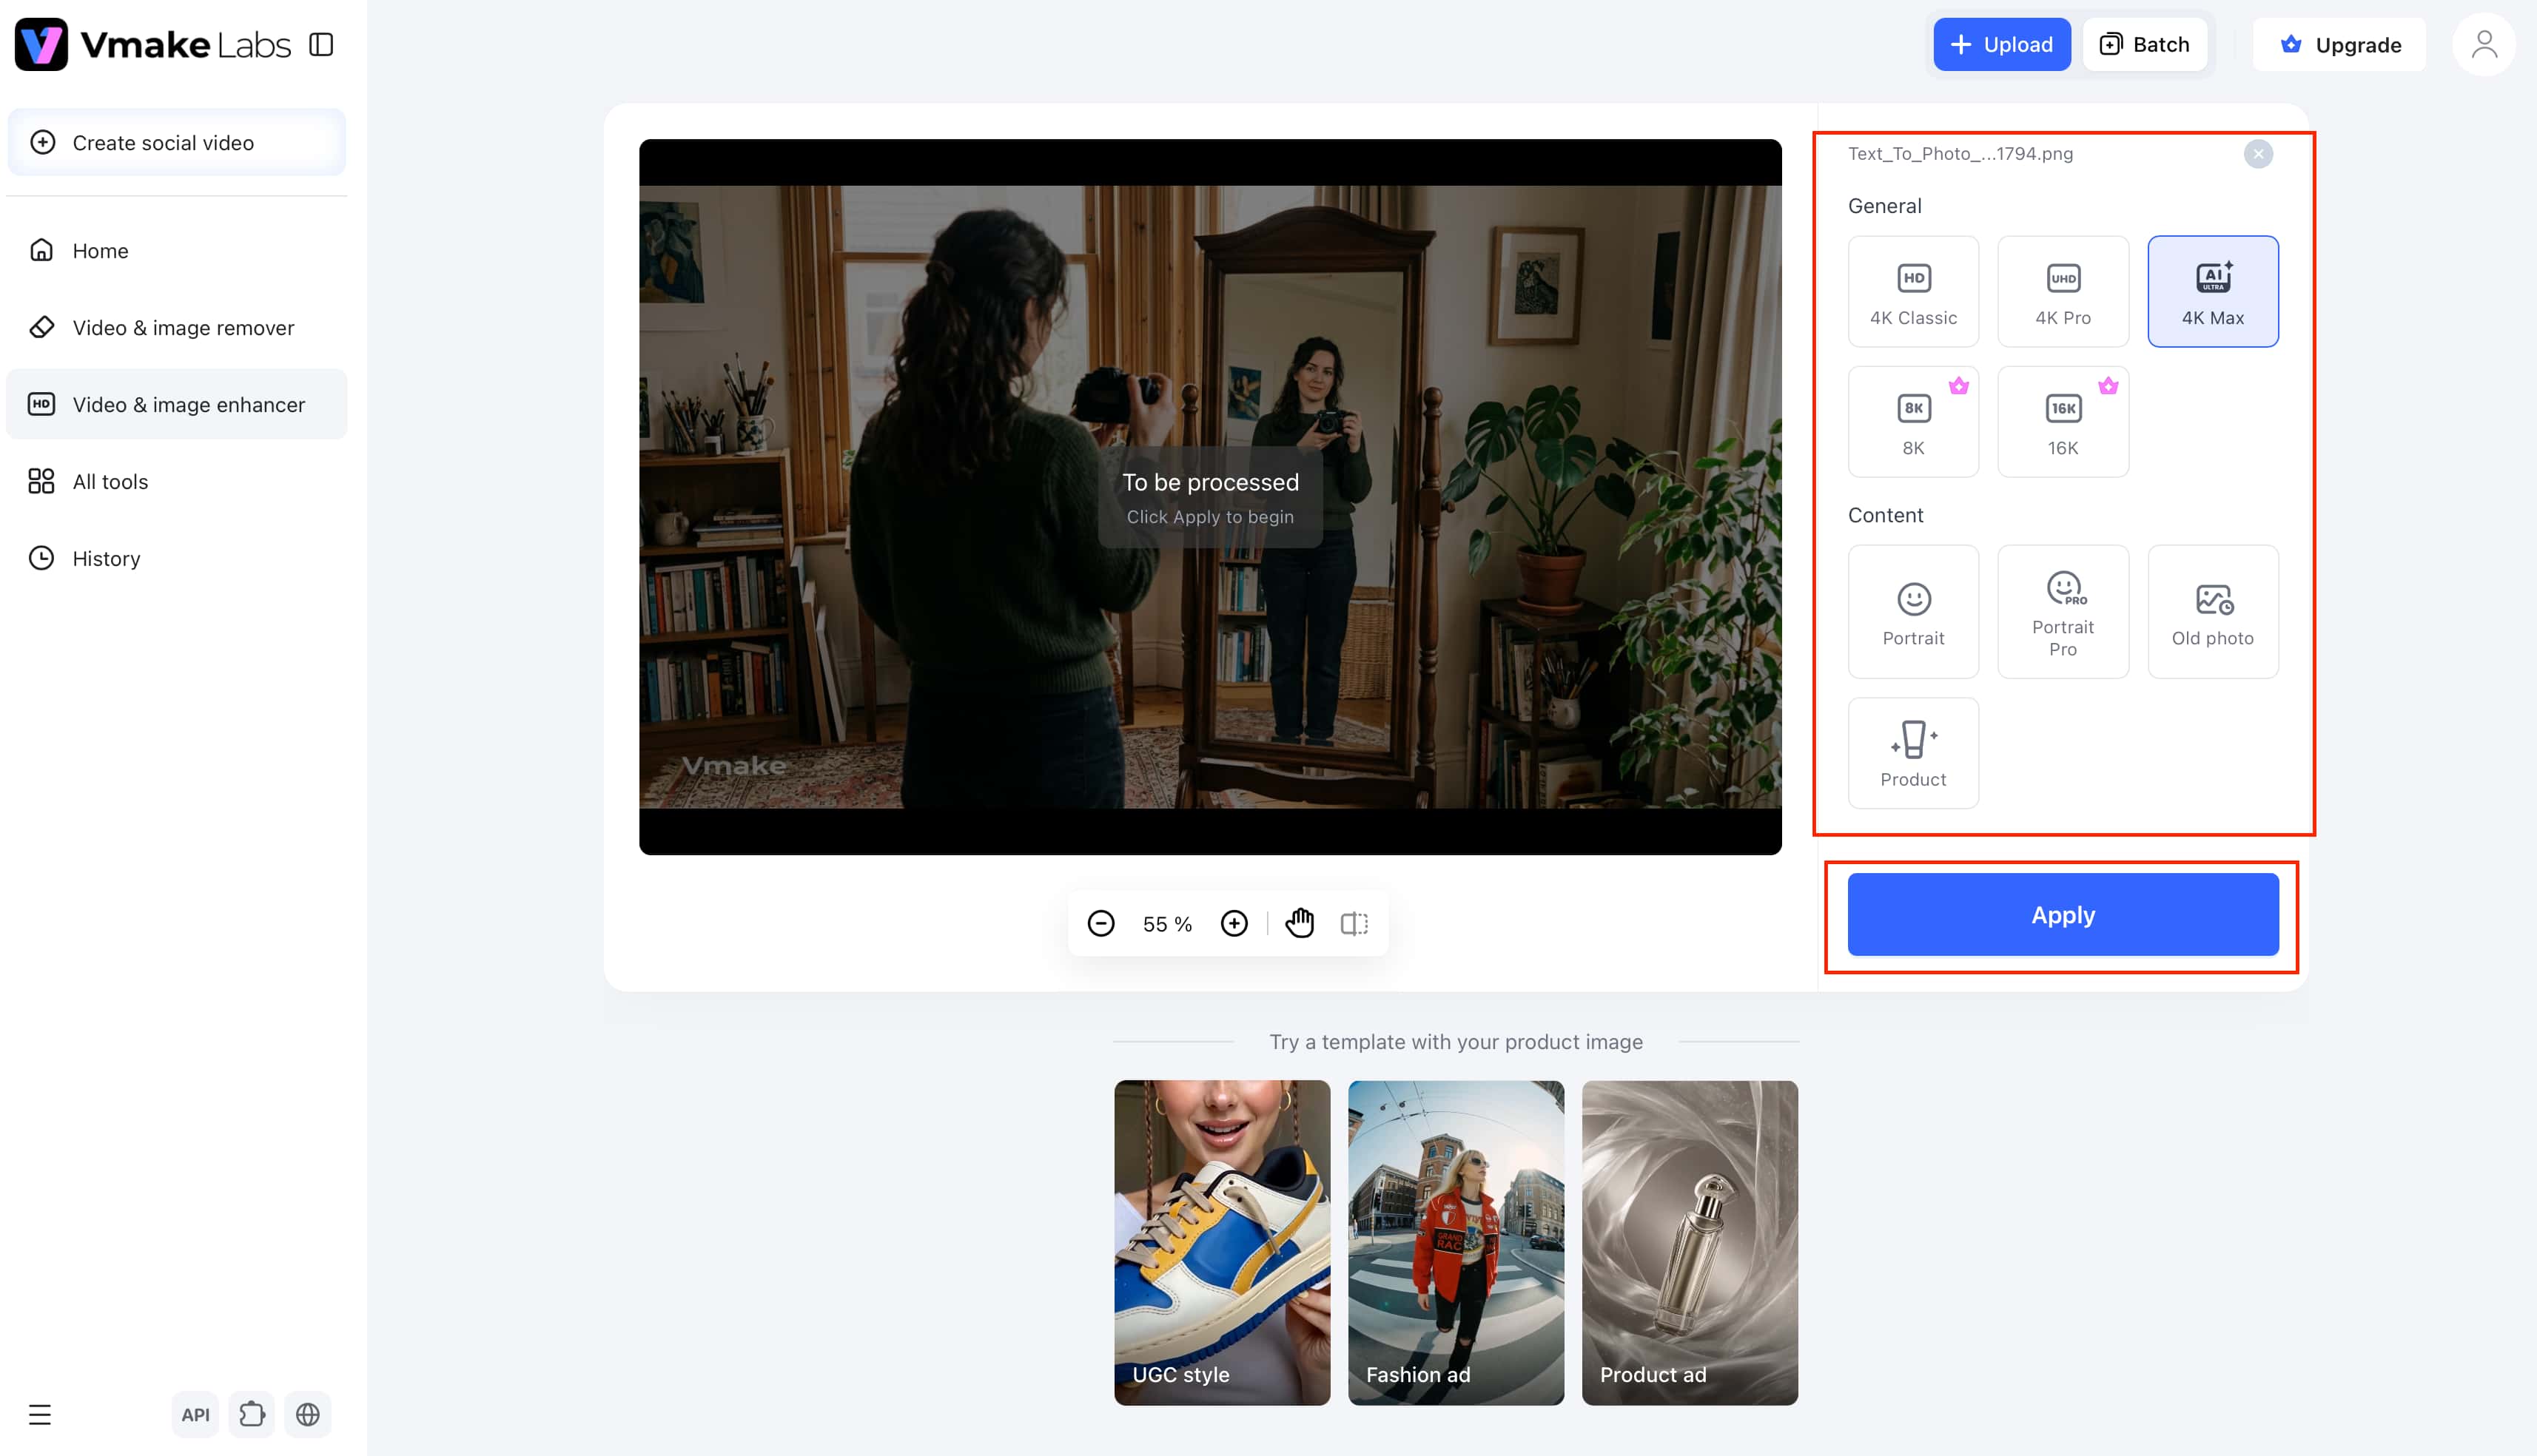
Task: Select the Portrait Pro mode
Action: coord(2063,611)
